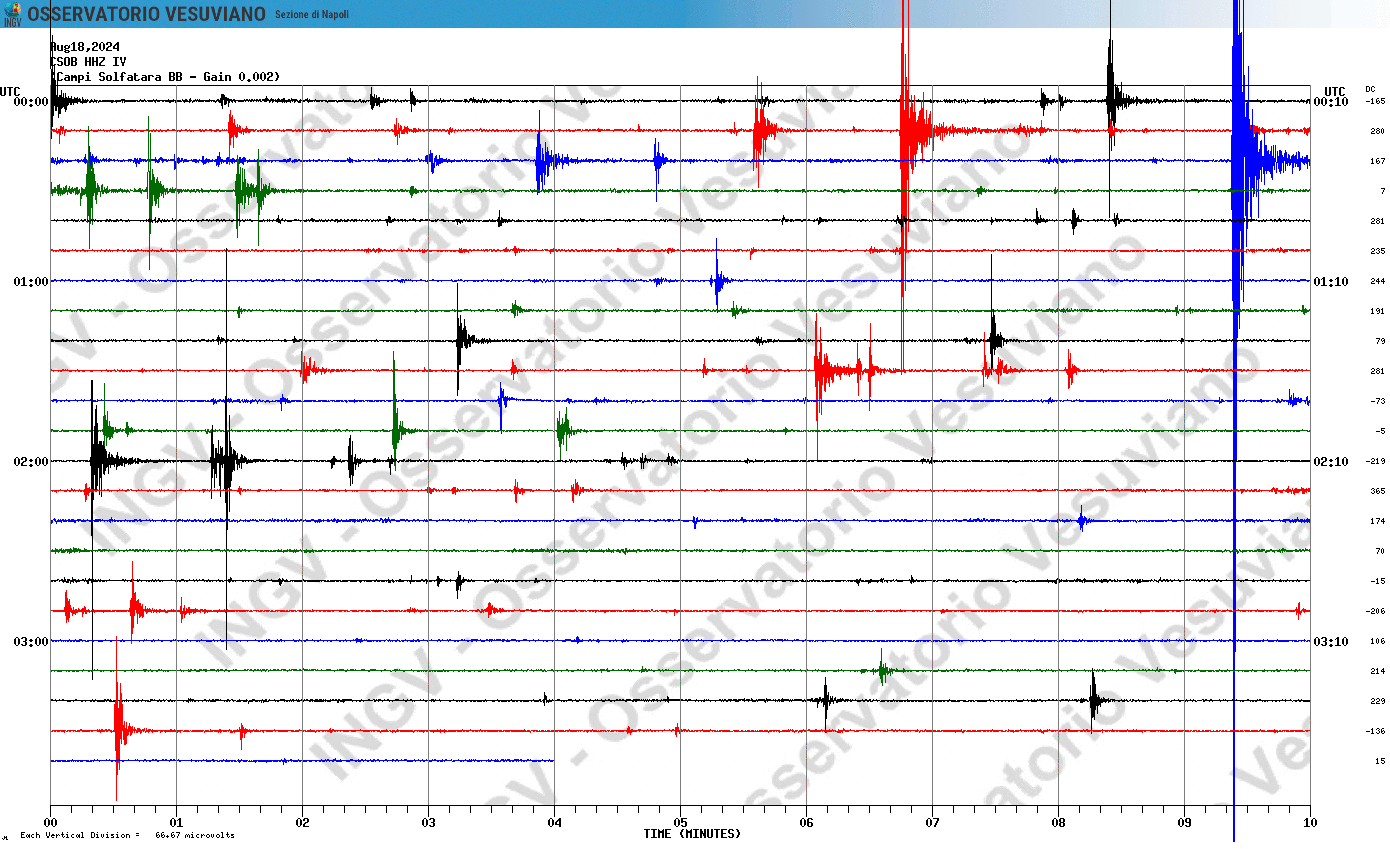Click the DC value 365
This screenshot has height=849, width=1390.
1378,491
